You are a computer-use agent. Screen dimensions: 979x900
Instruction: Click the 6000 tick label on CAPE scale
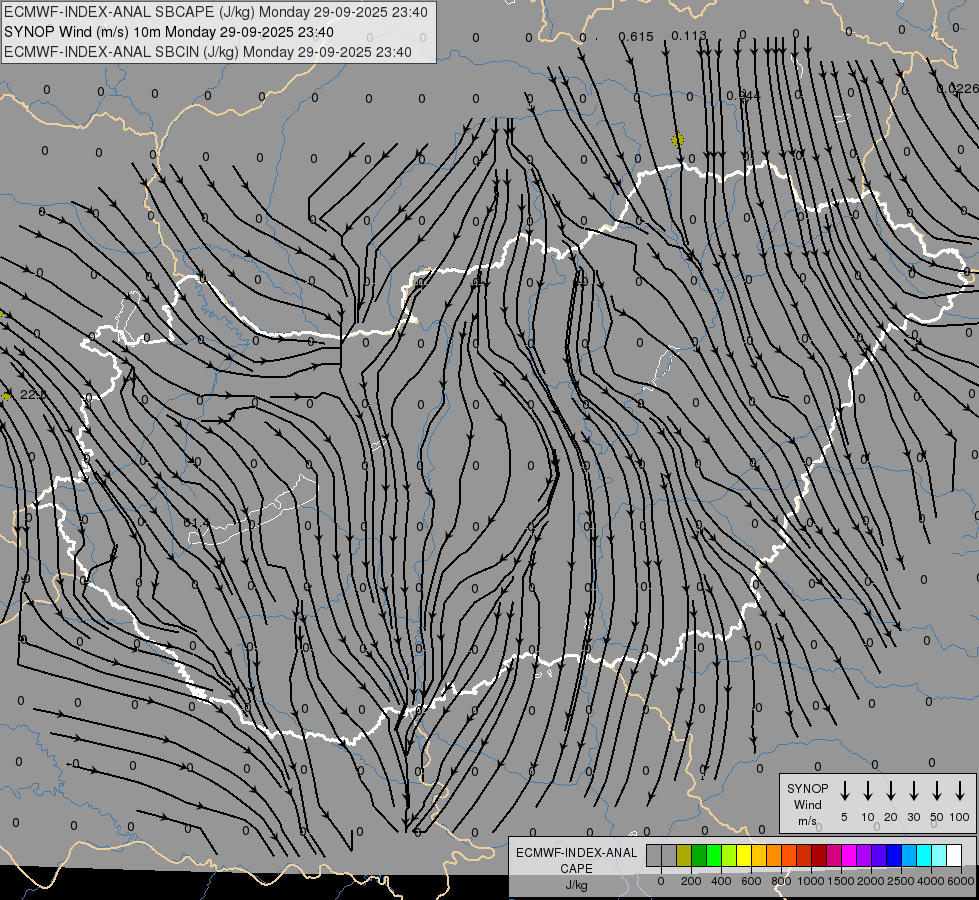click(x=961, y=881)
